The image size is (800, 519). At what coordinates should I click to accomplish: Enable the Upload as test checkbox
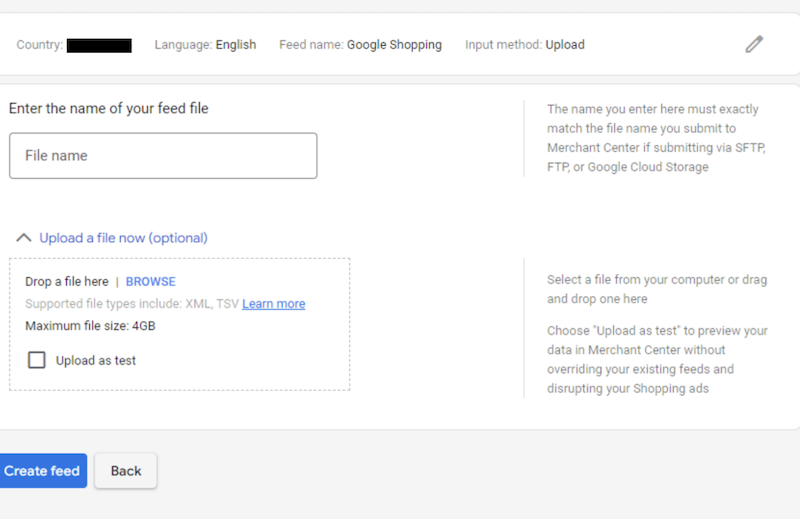[x=37, y=360]
